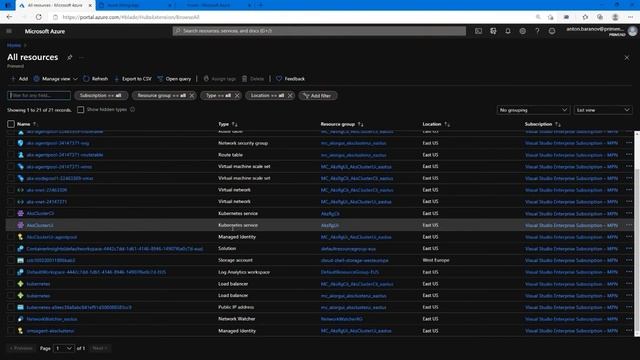
Task: Click Refresh in the command bar
Action: pos(96,79)
